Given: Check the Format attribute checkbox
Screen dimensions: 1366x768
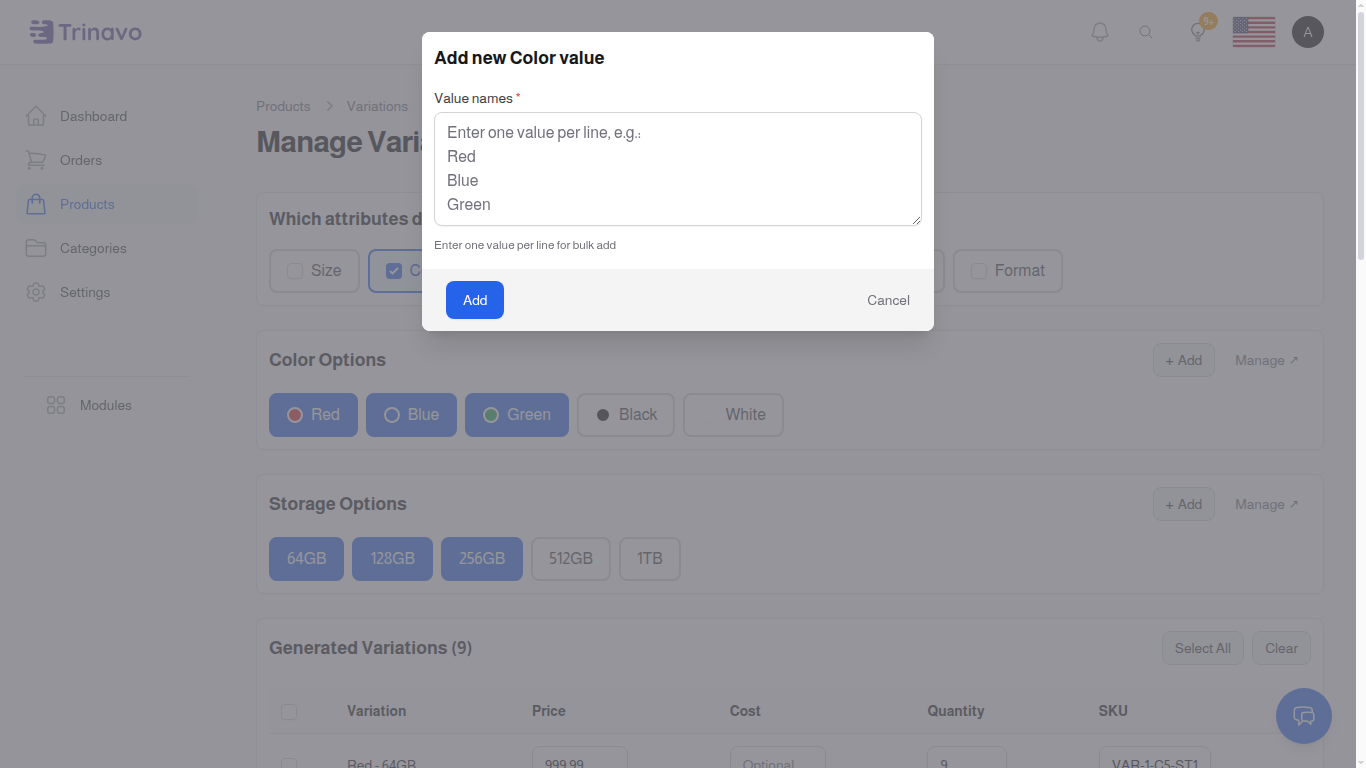Looking at the screenshot, I should coord(977,270).
